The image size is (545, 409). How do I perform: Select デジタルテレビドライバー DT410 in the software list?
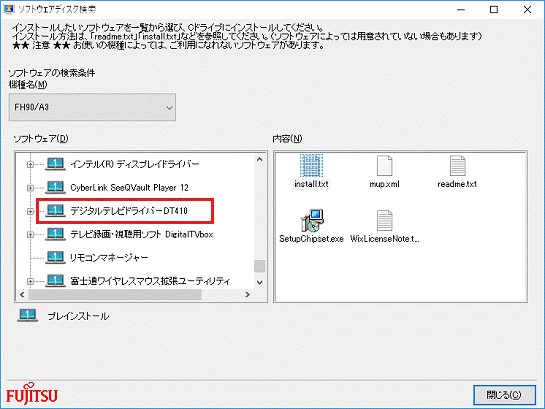click(129, 211)
